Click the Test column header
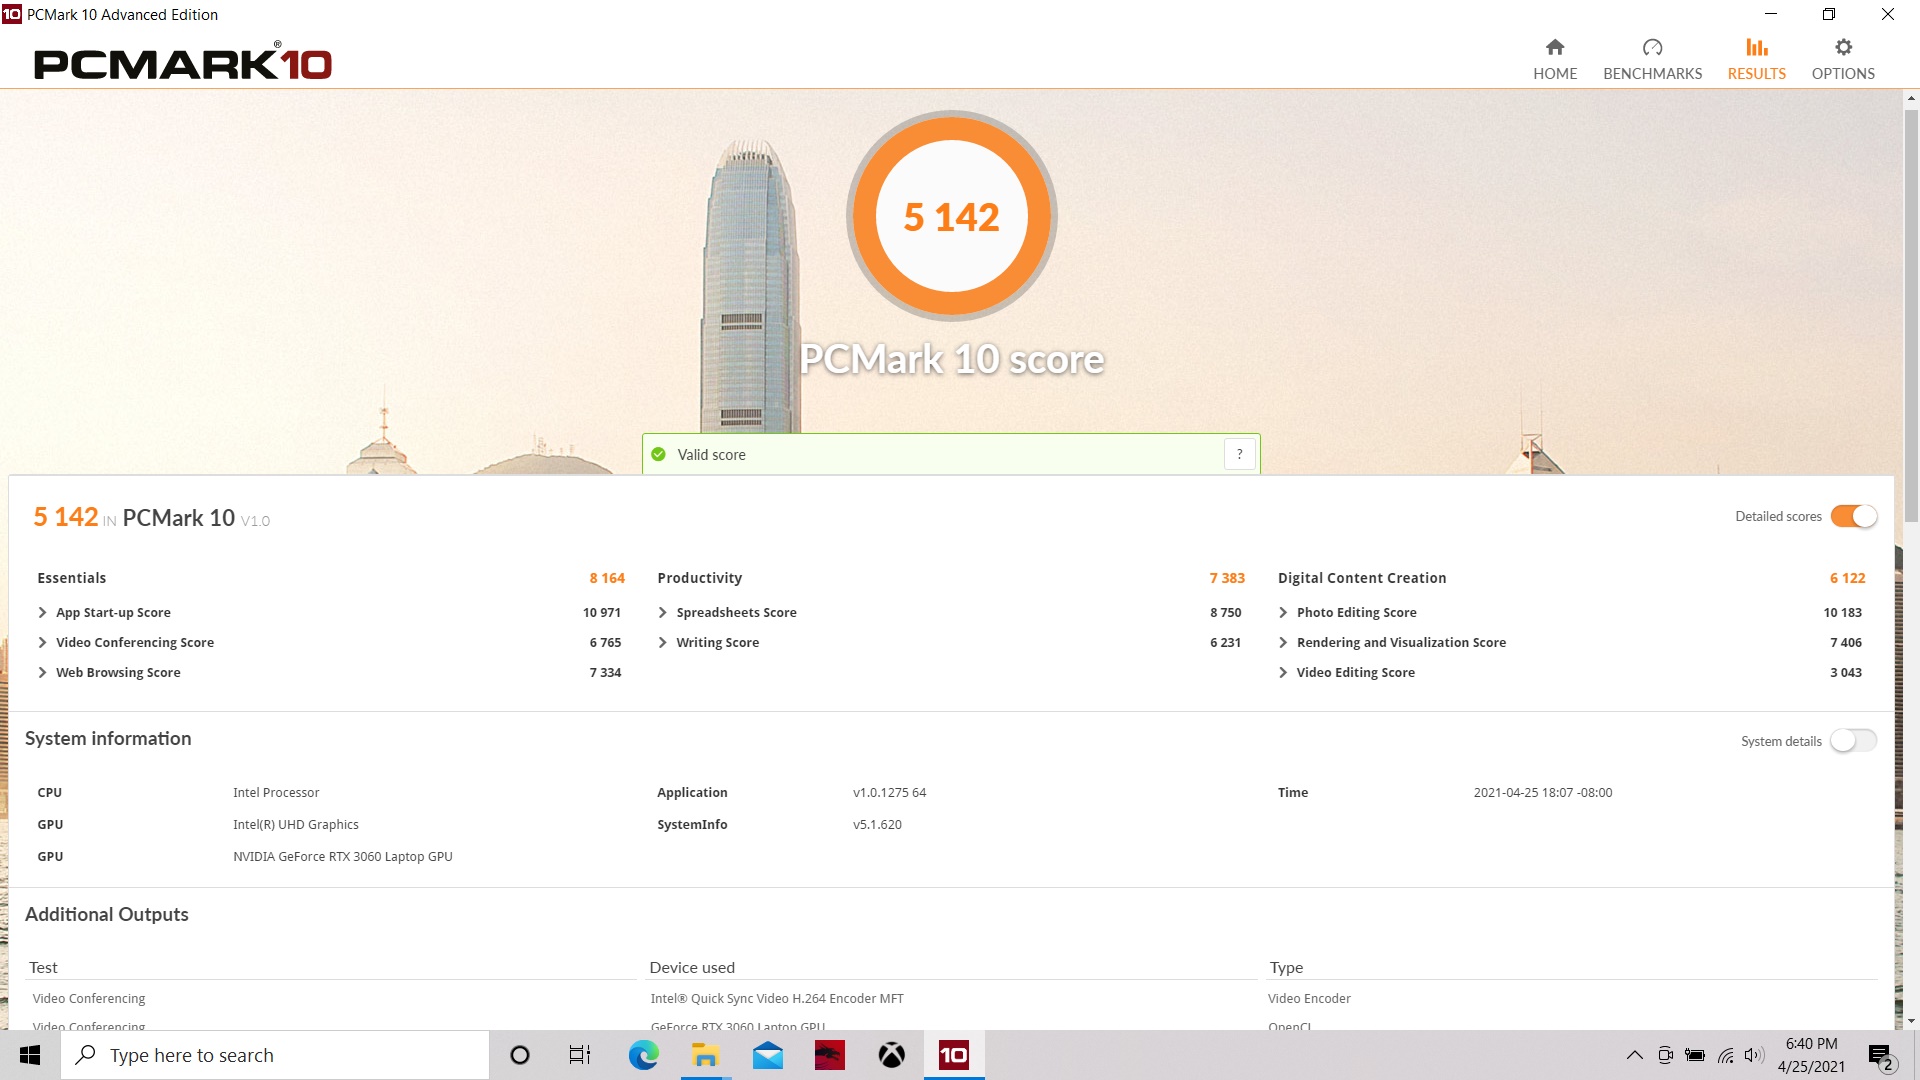 (43, 967)
